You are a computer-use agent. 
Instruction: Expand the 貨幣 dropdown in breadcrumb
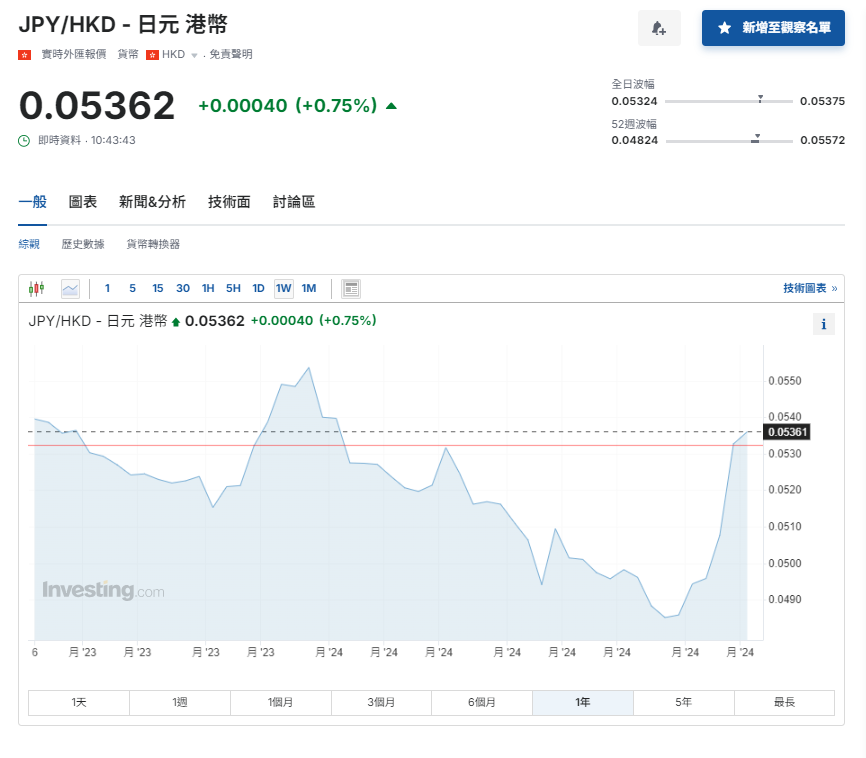tap(129, 55)
